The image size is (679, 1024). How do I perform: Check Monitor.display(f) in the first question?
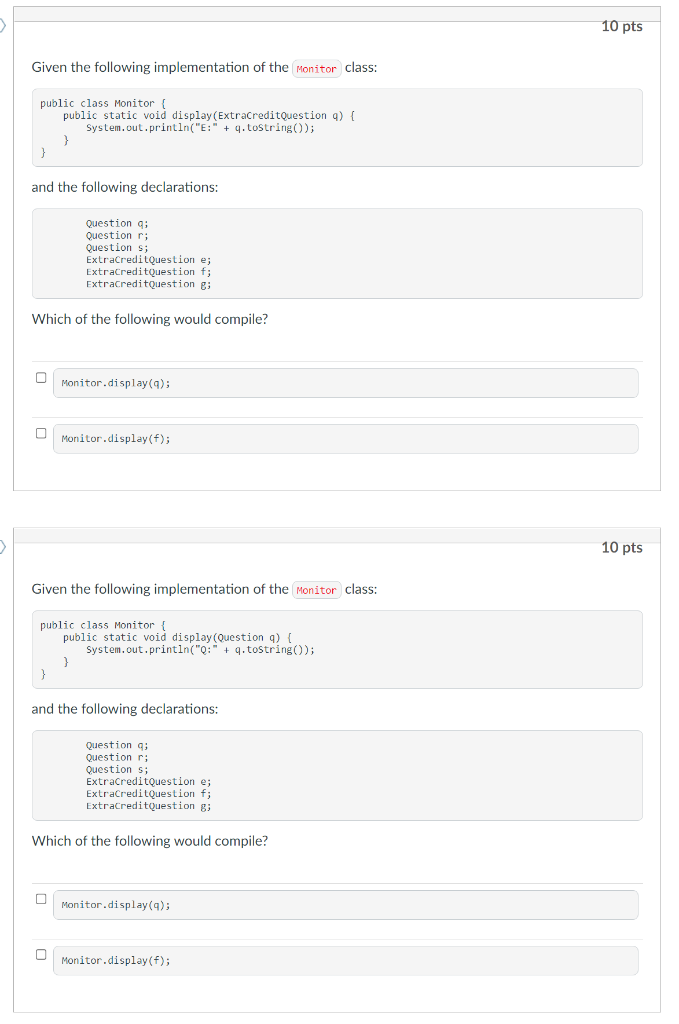(x=40, y=432)
